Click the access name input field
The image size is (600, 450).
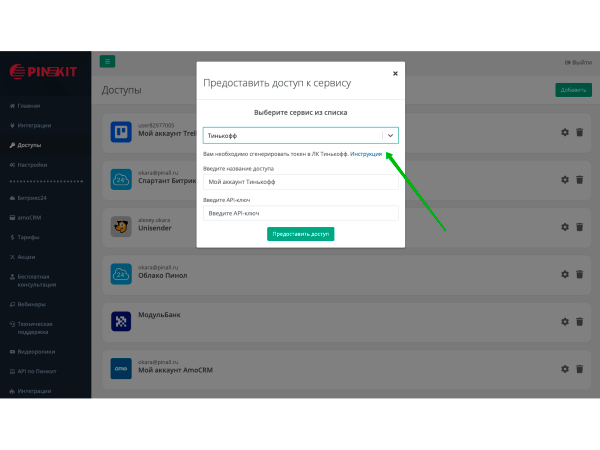[300, 182]
